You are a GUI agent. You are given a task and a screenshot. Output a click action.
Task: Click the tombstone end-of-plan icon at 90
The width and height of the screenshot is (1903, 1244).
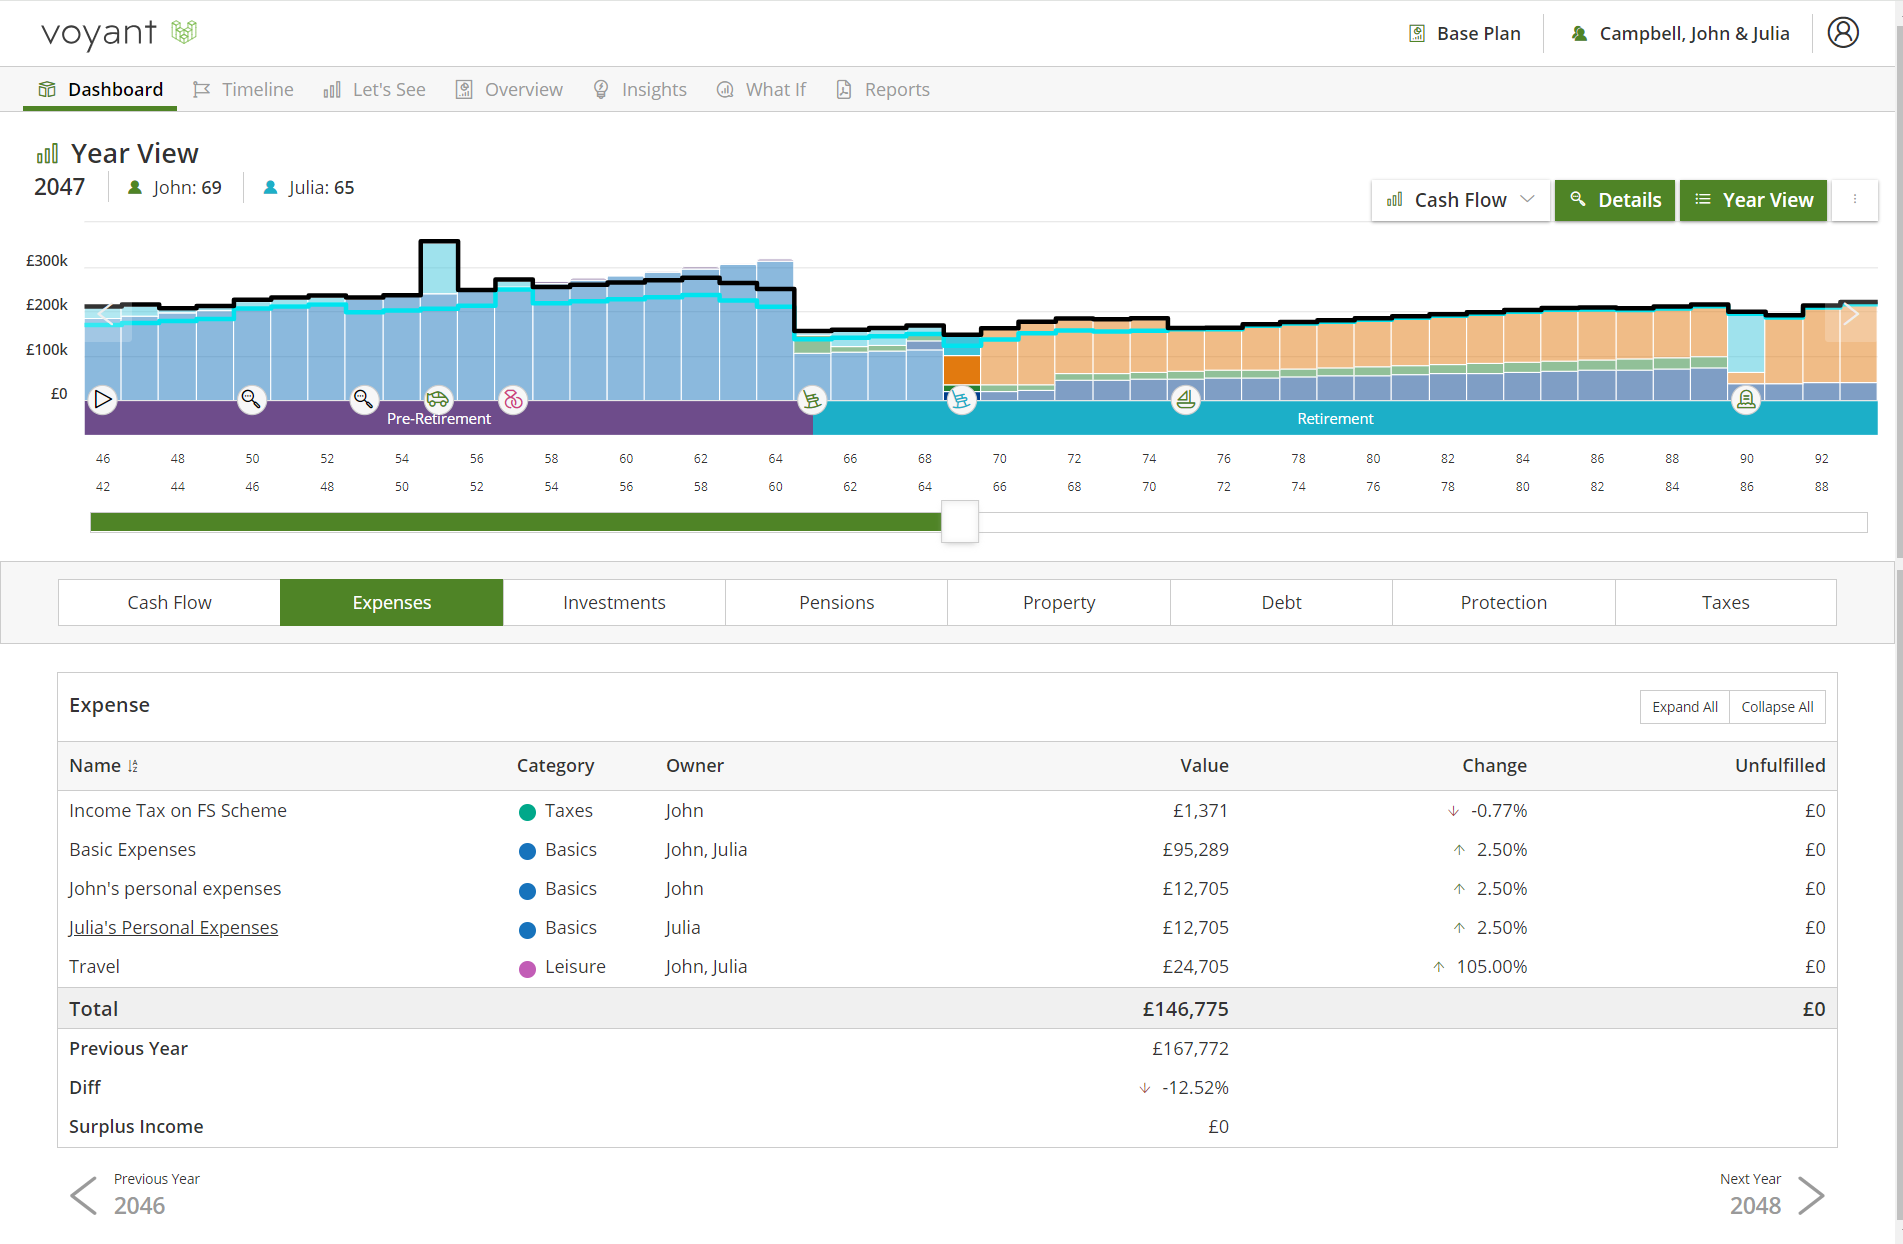[x=1746, y=400]
